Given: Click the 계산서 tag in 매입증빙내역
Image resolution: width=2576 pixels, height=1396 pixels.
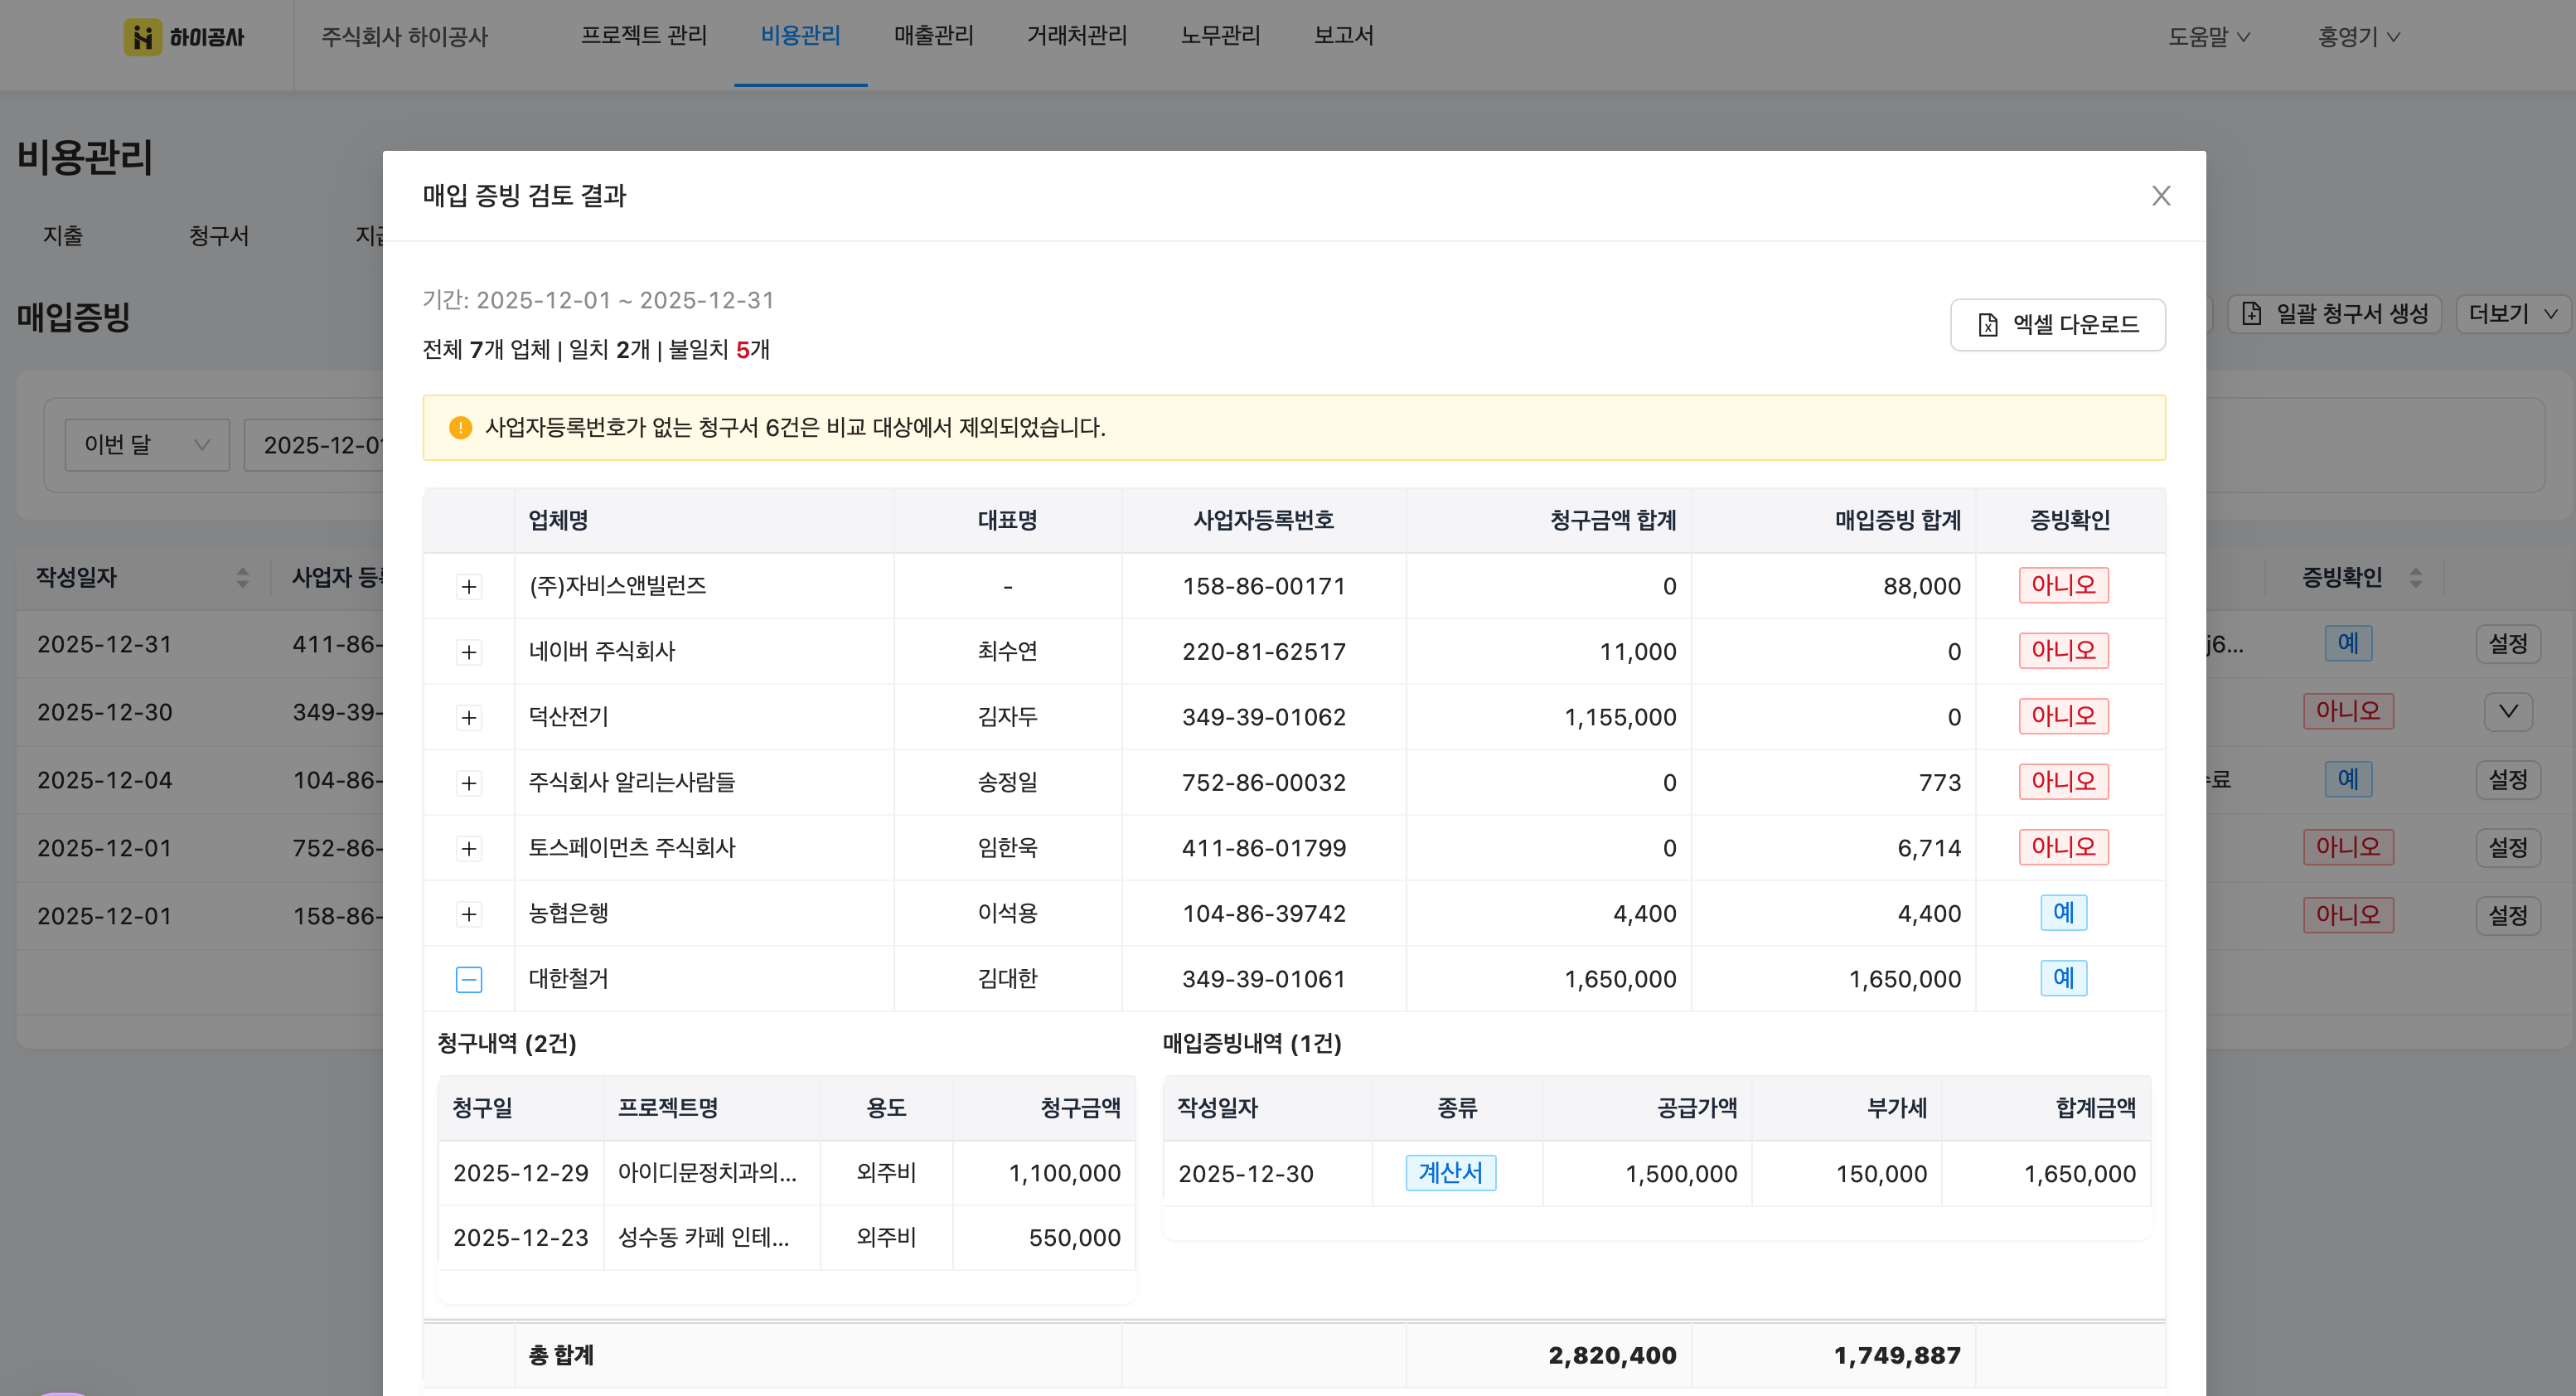Looking at the screenshot, I should click(1450, 1173).
